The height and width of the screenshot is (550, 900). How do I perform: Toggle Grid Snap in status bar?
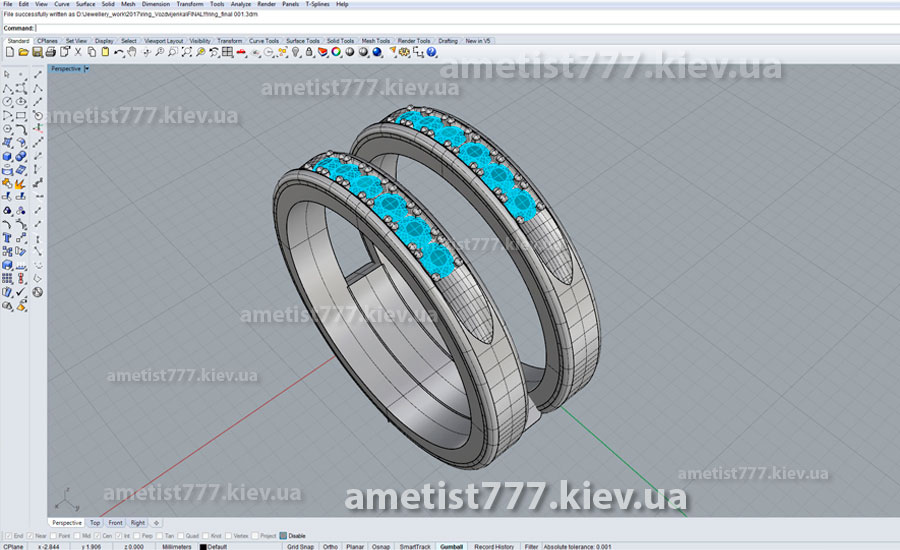pos(300,547)
